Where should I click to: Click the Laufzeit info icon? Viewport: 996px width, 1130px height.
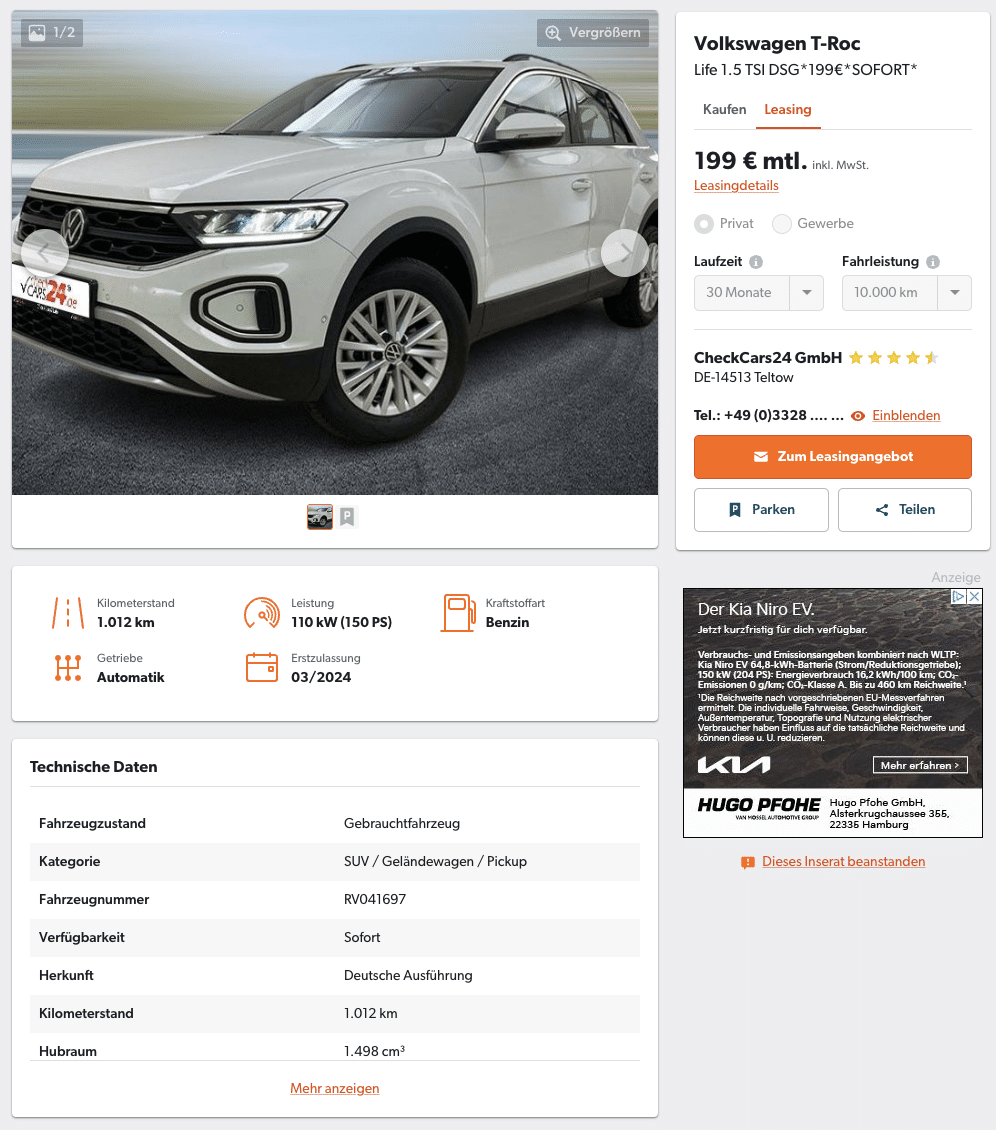pos(756,262)
